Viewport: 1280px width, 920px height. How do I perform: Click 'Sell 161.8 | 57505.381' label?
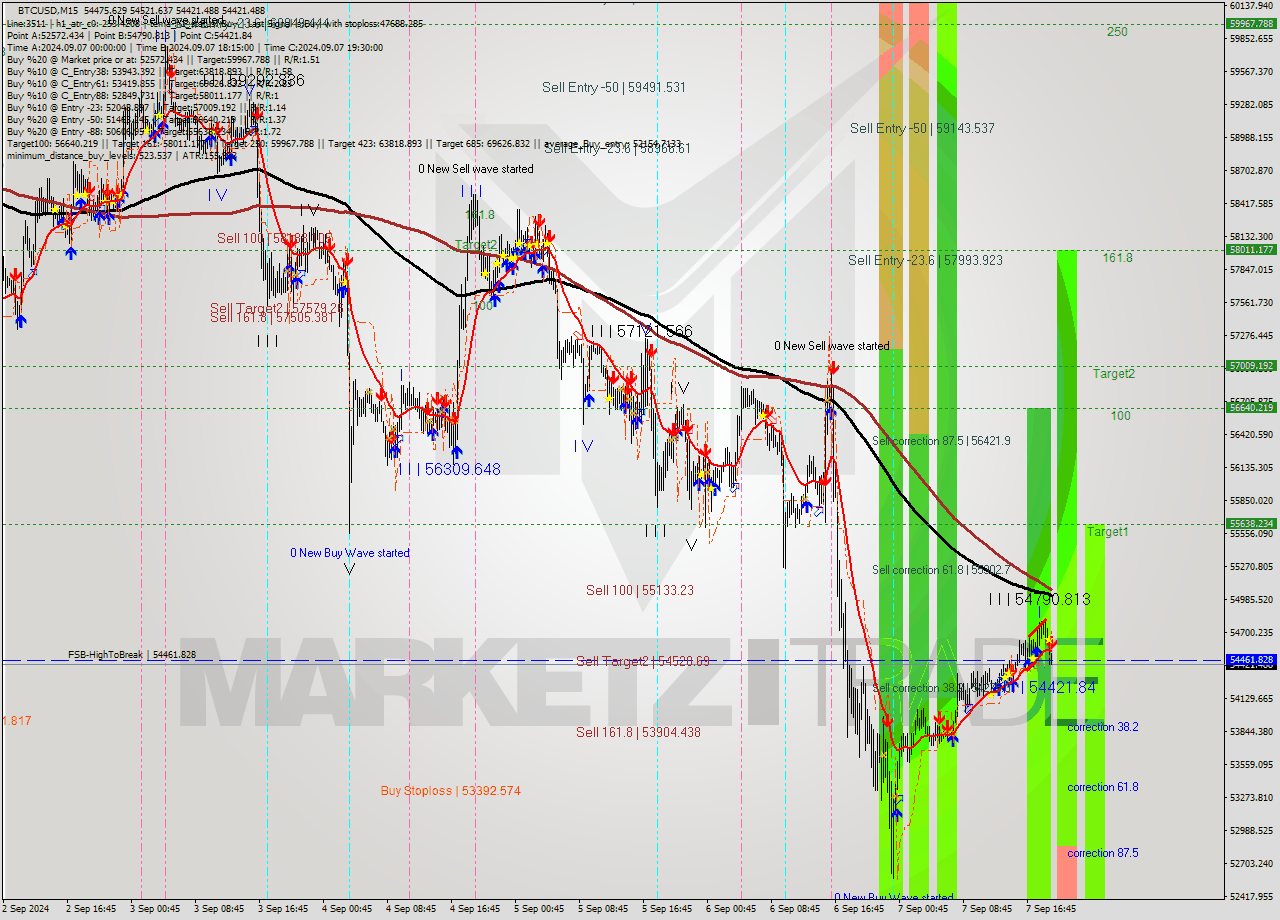tap(272, 317)
